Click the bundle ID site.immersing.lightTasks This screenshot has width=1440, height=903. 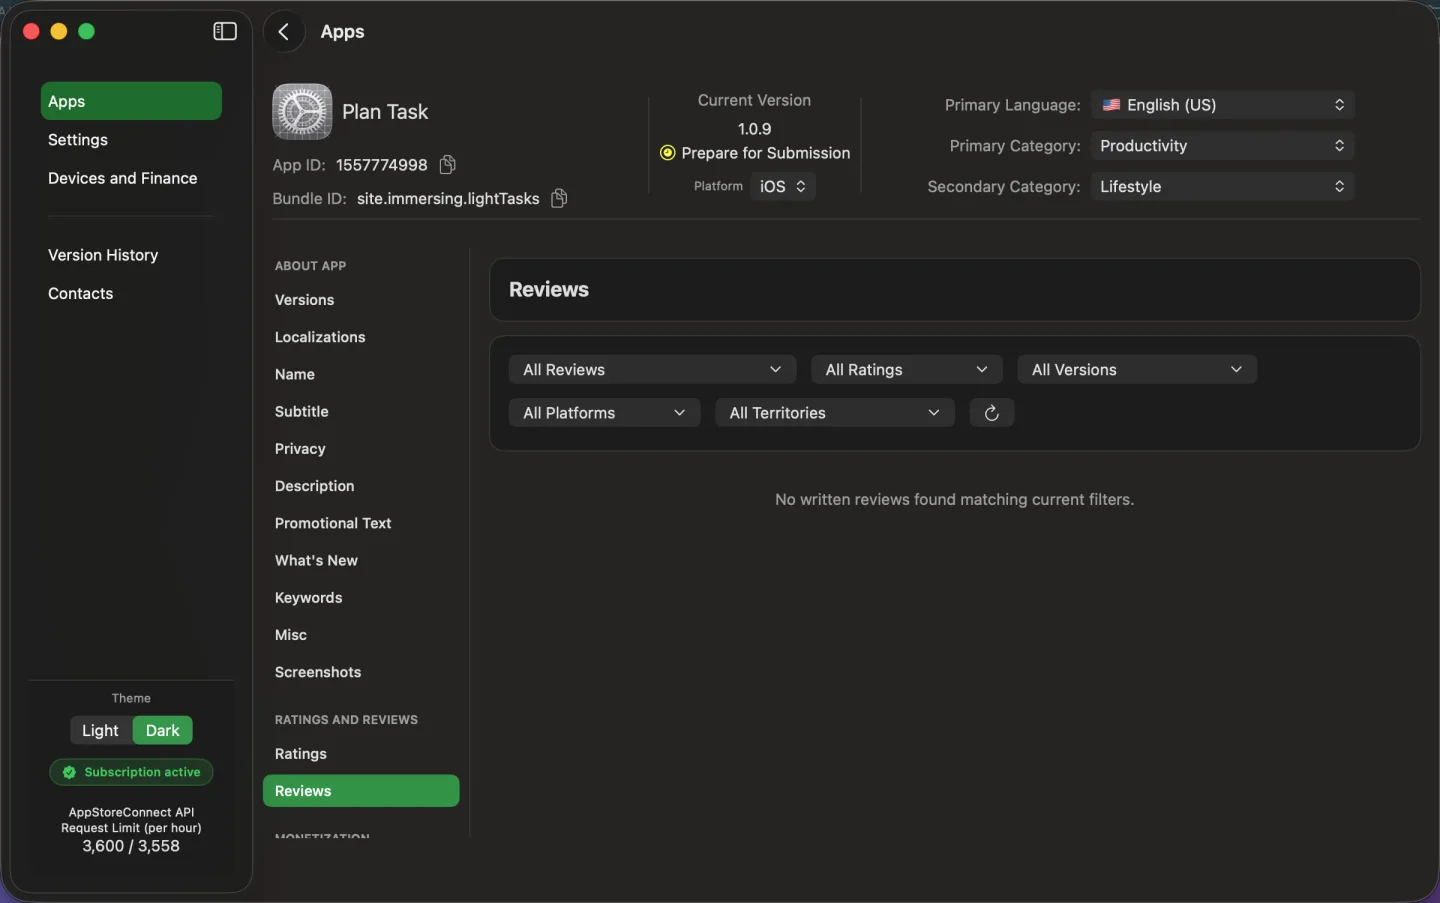click(x=448, y=199)
